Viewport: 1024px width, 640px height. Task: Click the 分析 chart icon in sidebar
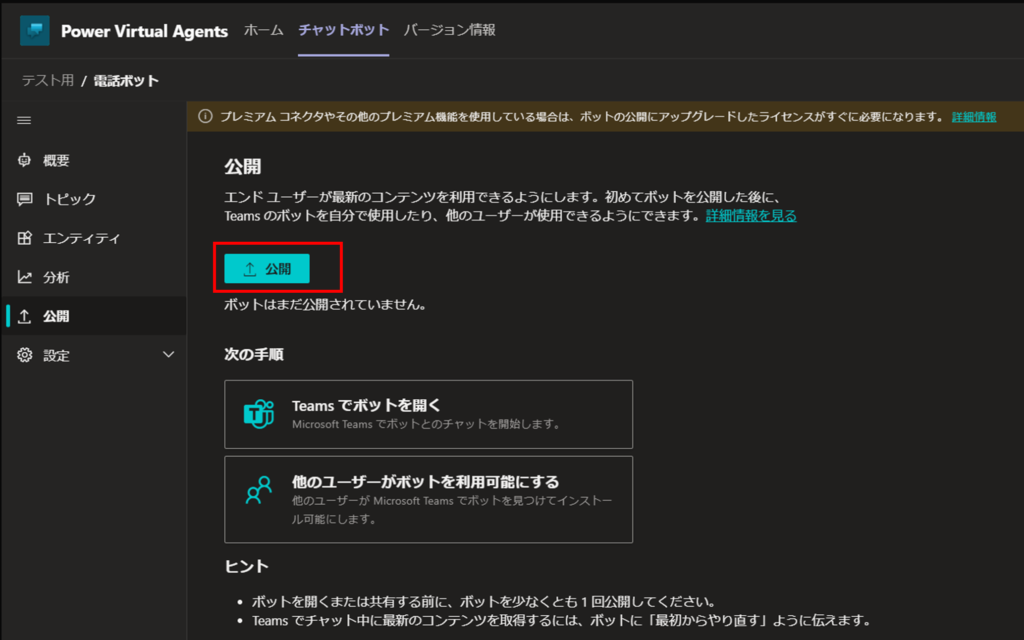pos(24,278)
